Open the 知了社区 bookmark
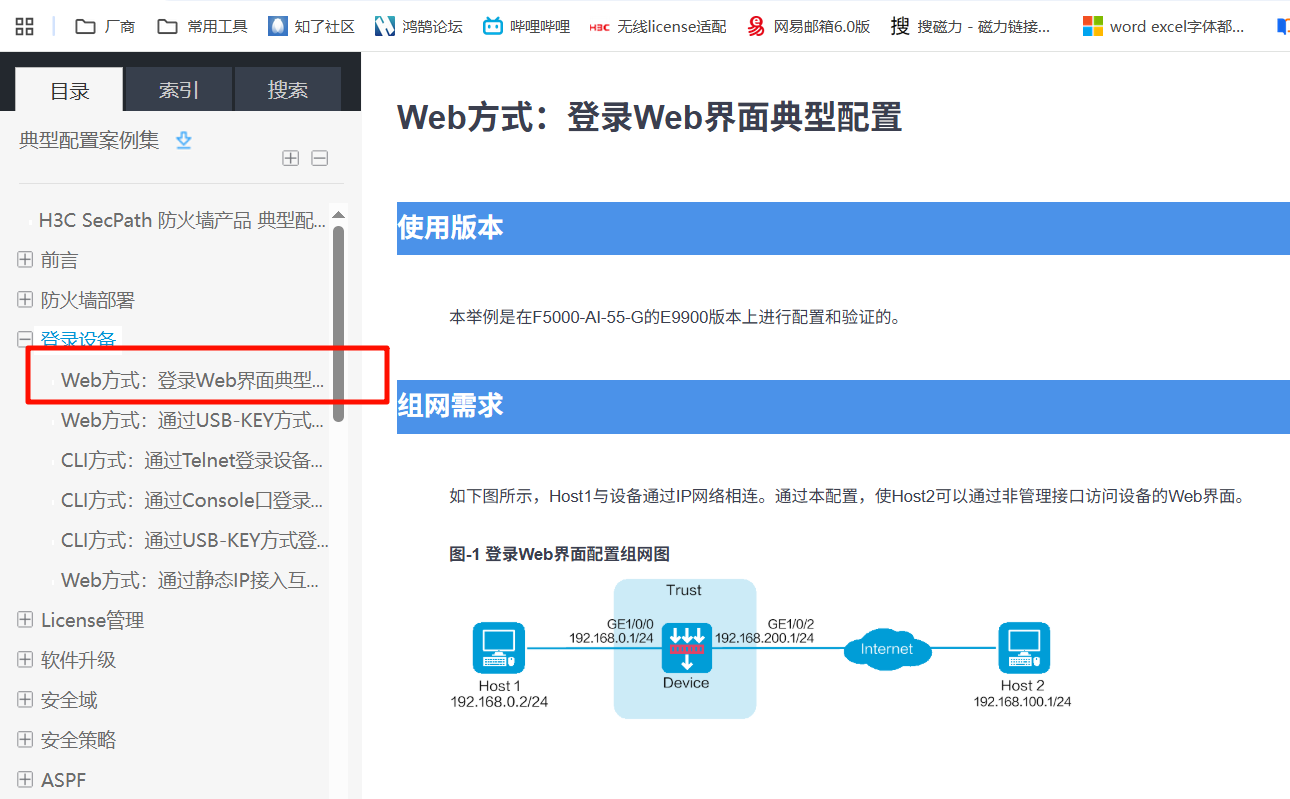This screenshot has height=799, width=1290. [312, 26]
